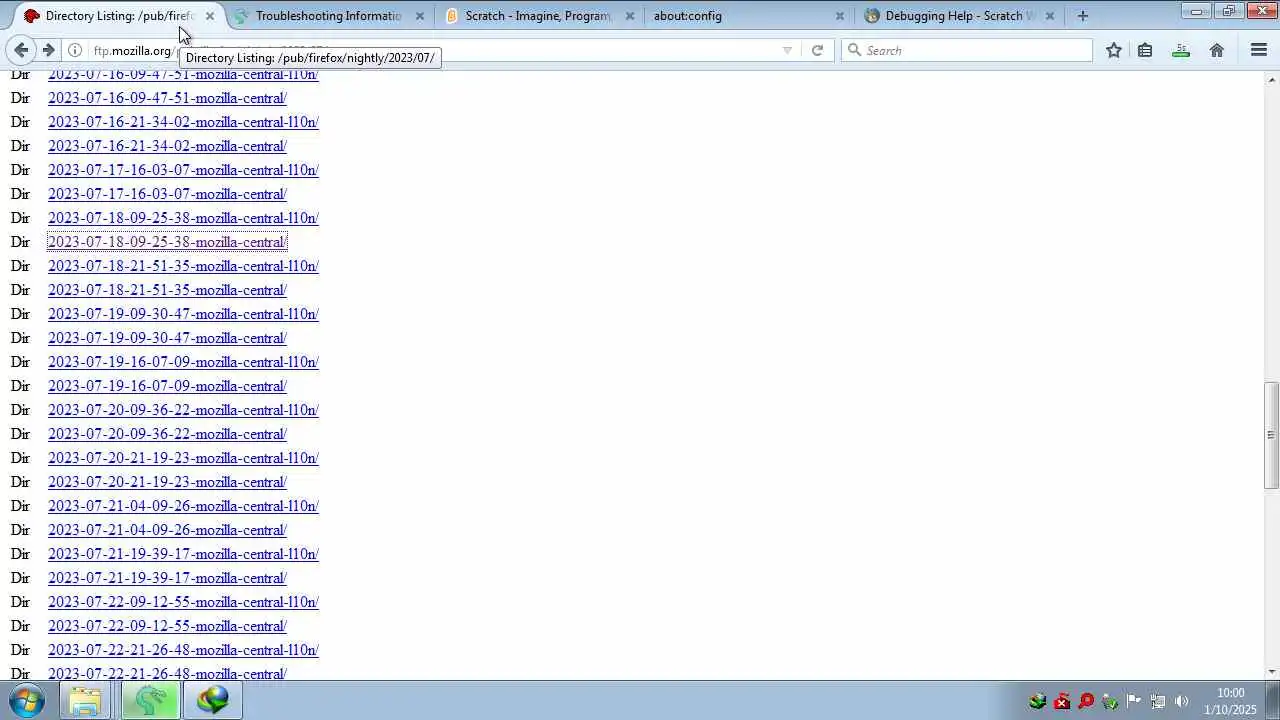Open 2023-07-16-21-34-02-mozilla-central-l10n/ directory

point(183,122)
